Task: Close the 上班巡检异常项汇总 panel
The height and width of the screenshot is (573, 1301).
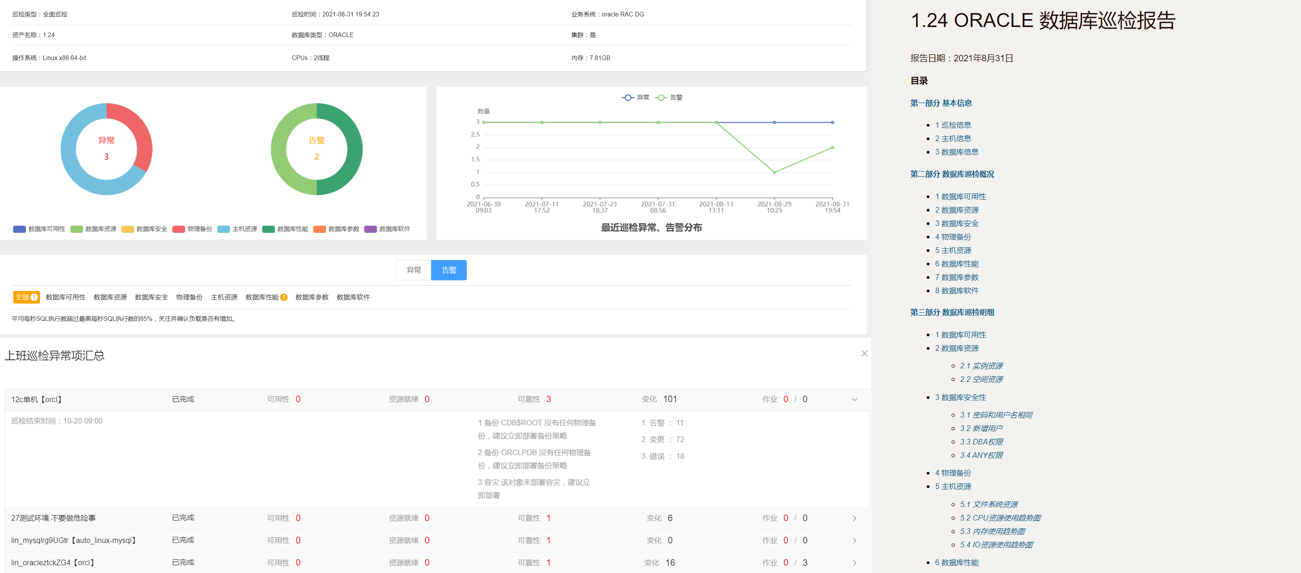Action: coord(864,353)
